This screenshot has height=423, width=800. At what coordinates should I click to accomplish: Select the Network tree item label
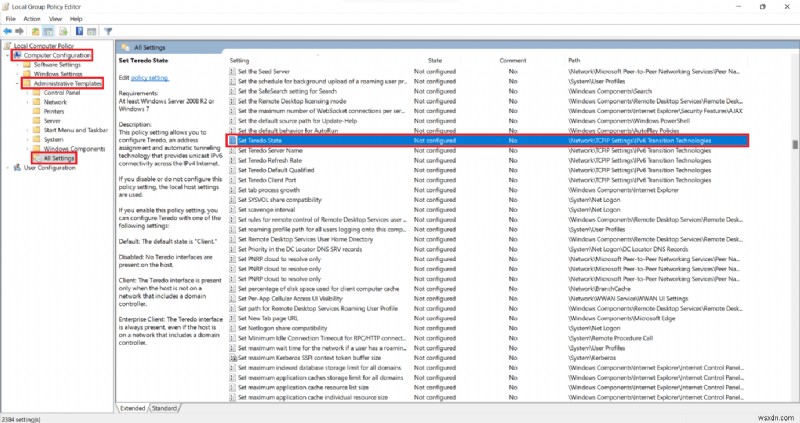tap(55, 102)
